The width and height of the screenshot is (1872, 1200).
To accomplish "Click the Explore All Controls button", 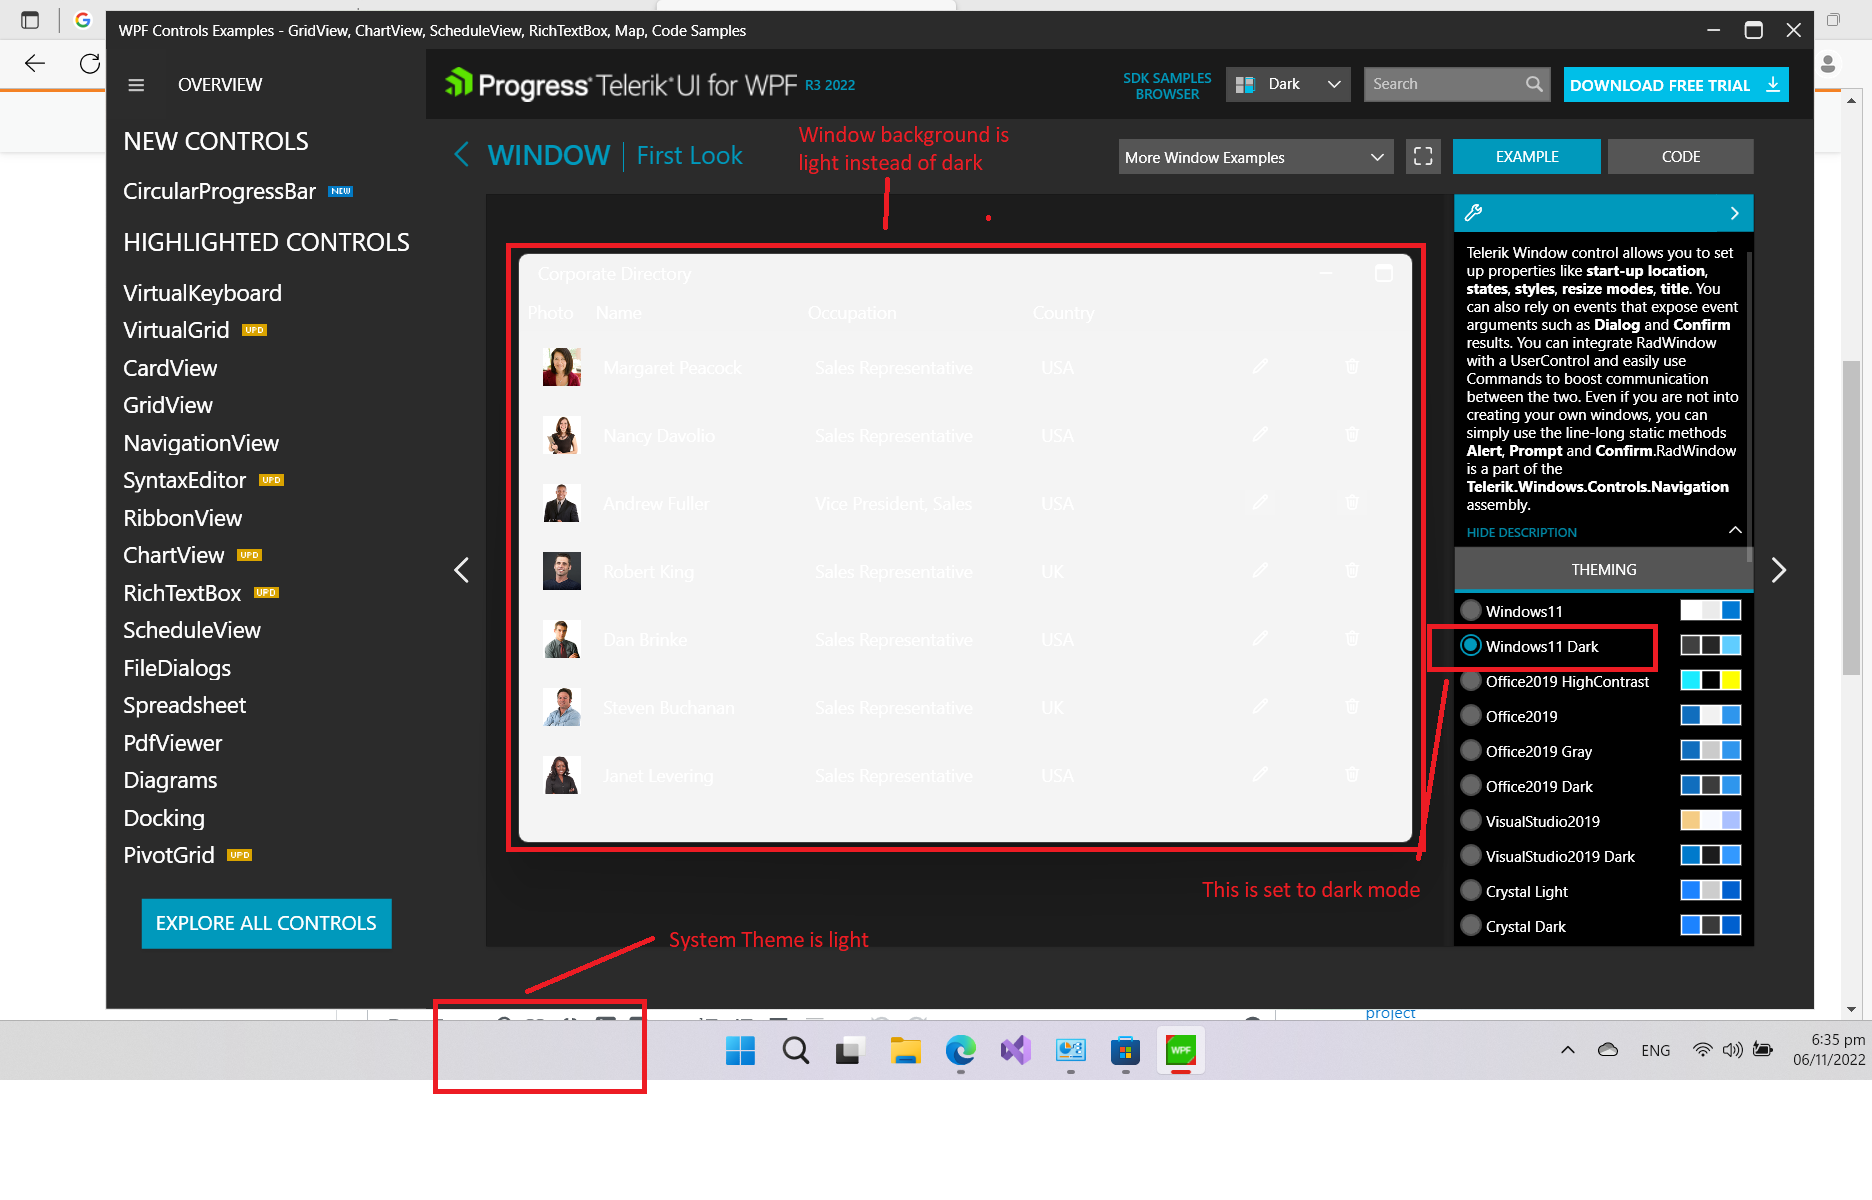I will click(x=266, y=923).
